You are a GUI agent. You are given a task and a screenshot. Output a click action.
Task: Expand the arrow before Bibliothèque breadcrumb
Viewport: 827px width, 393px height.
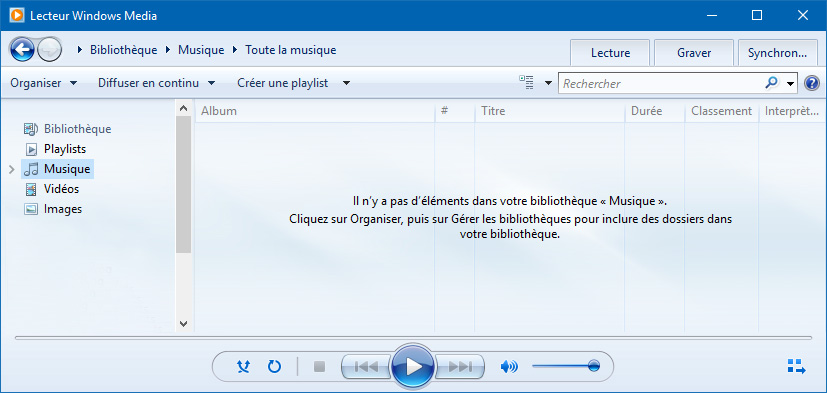(80, 50)
